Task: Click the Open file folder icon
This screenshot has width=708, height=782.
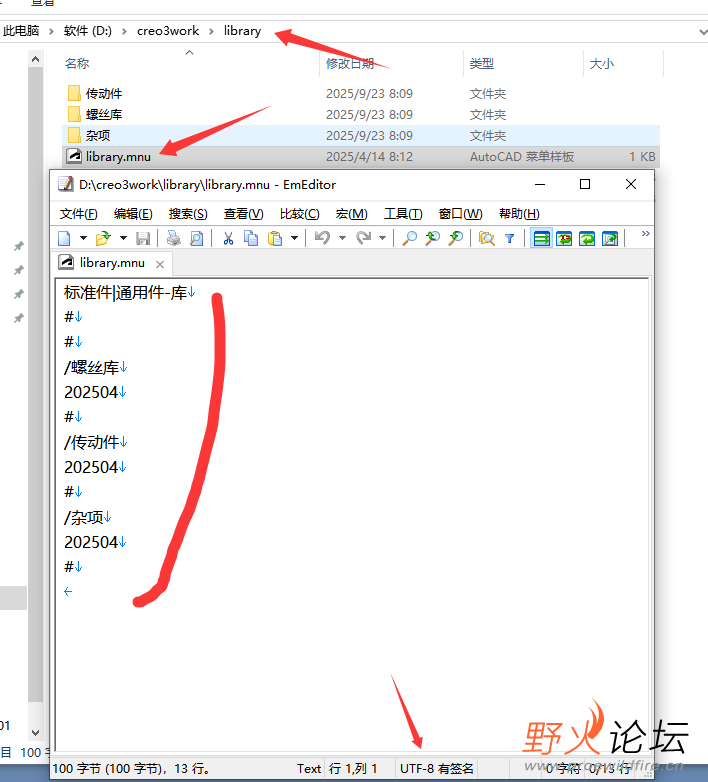Action: [x=103, y=238]
